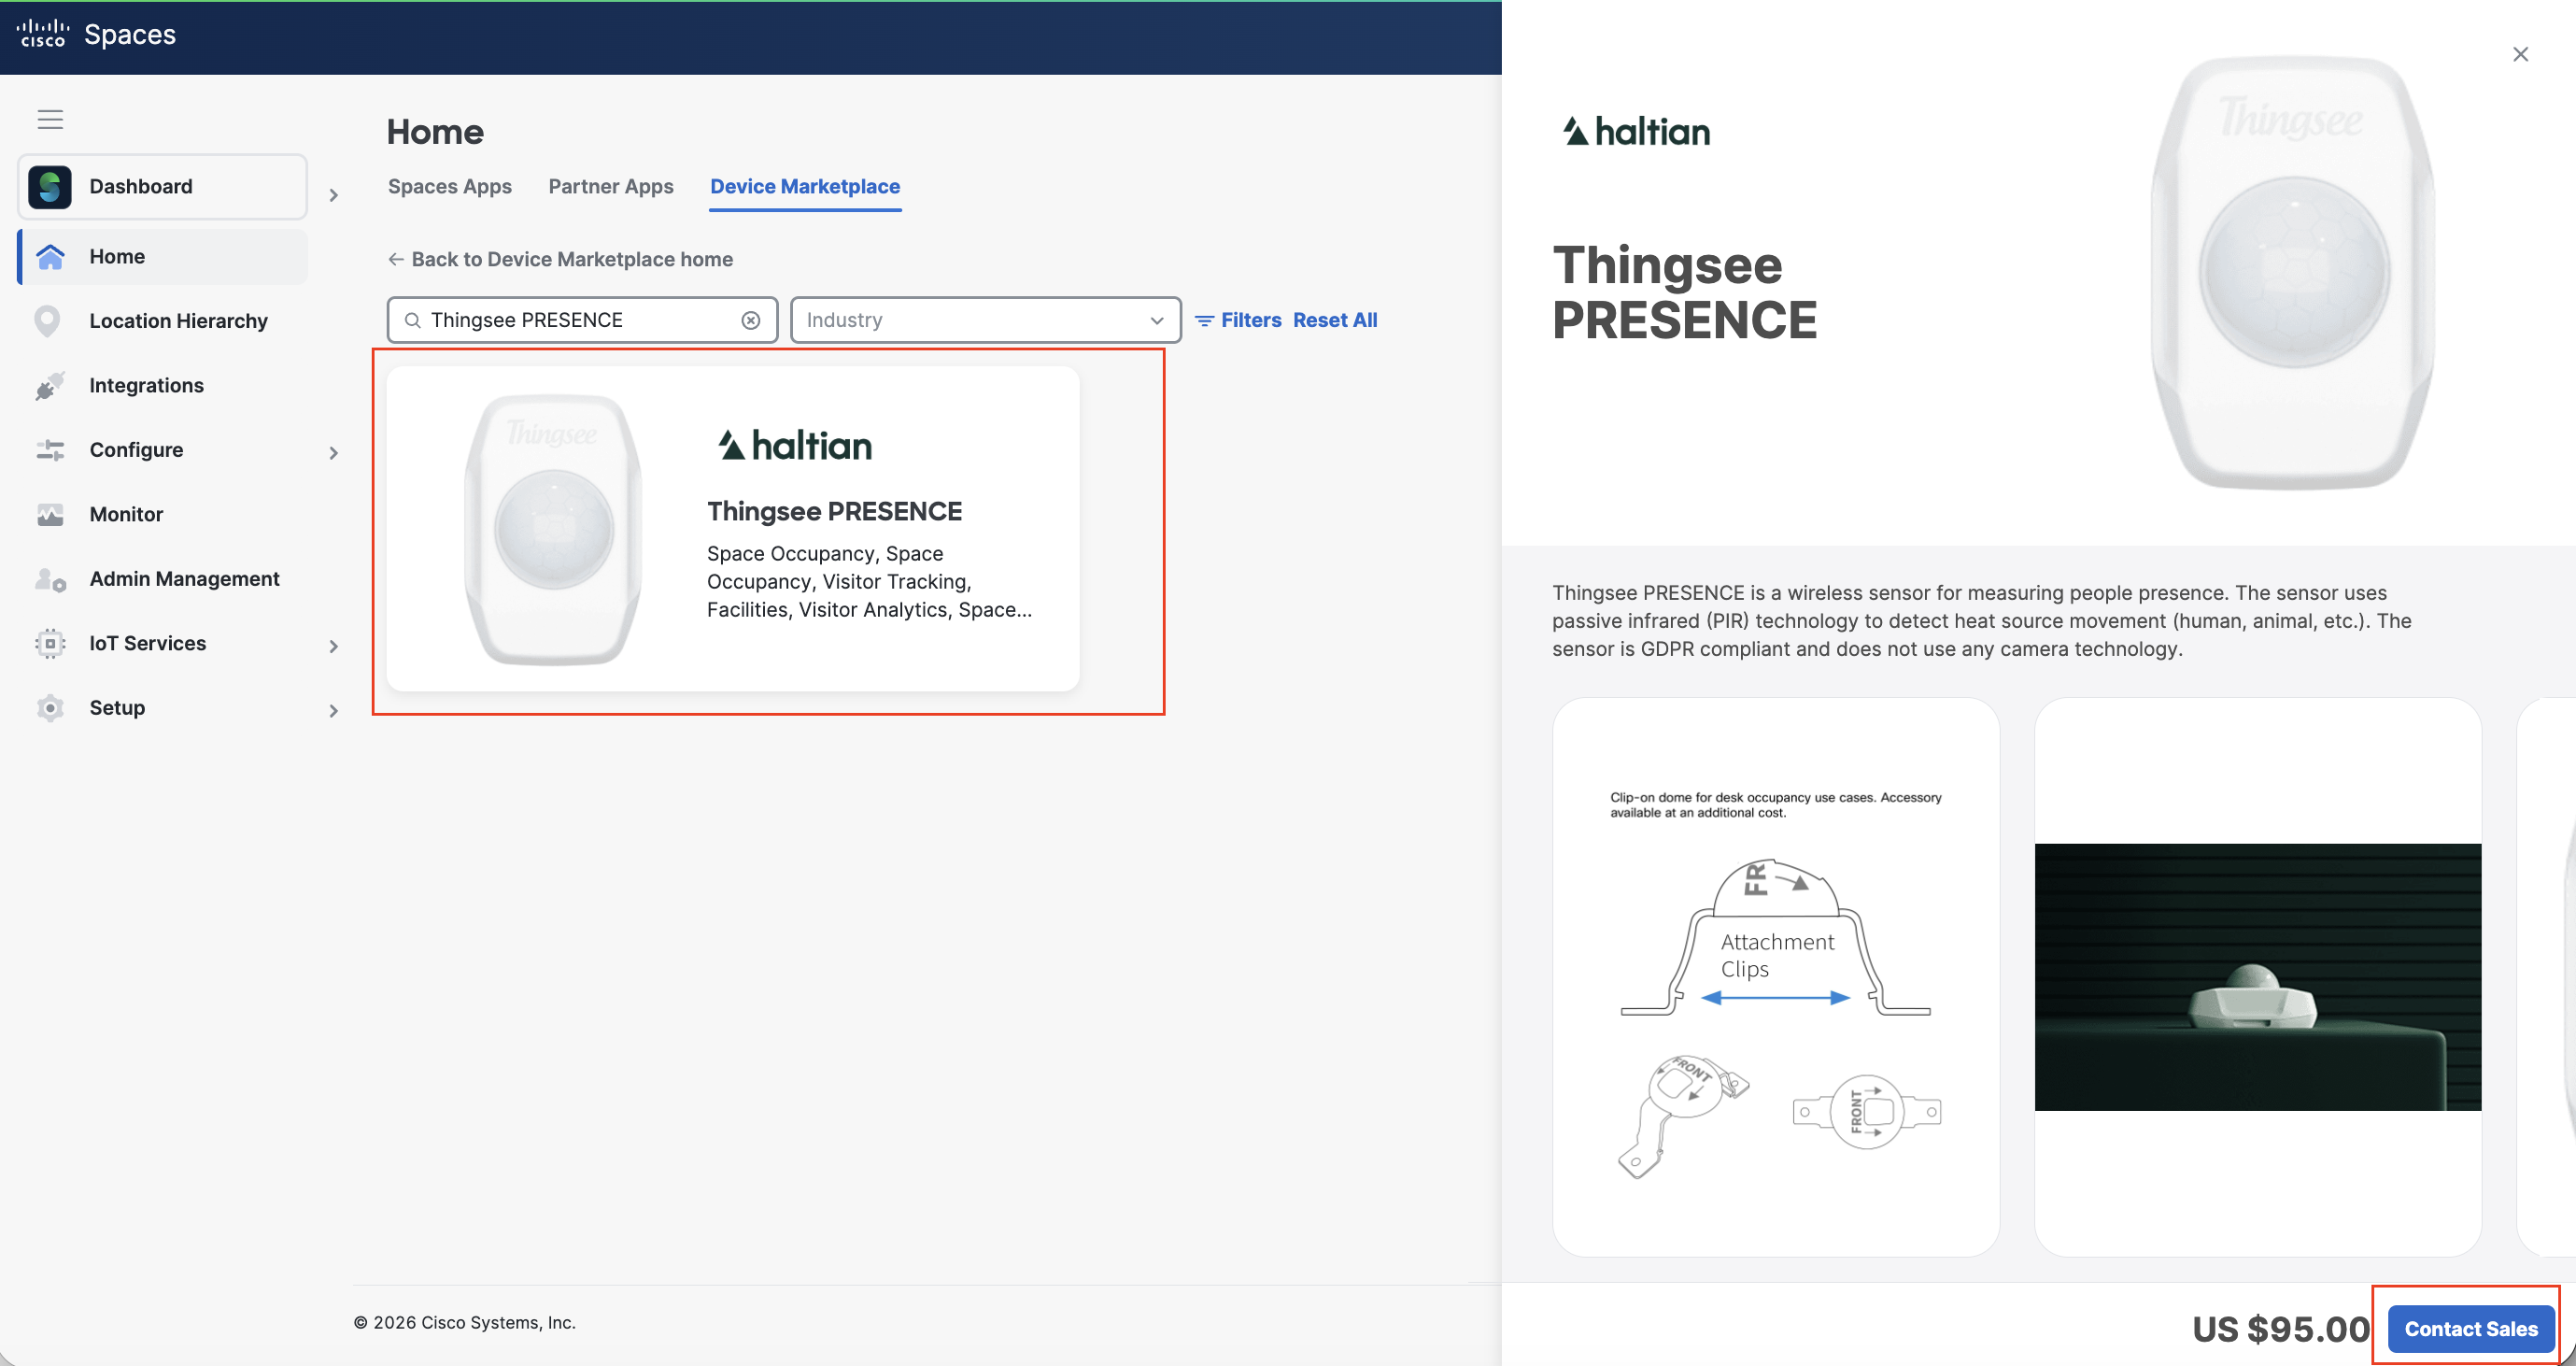Click the Spaces title in header

(x=130, y=34)
